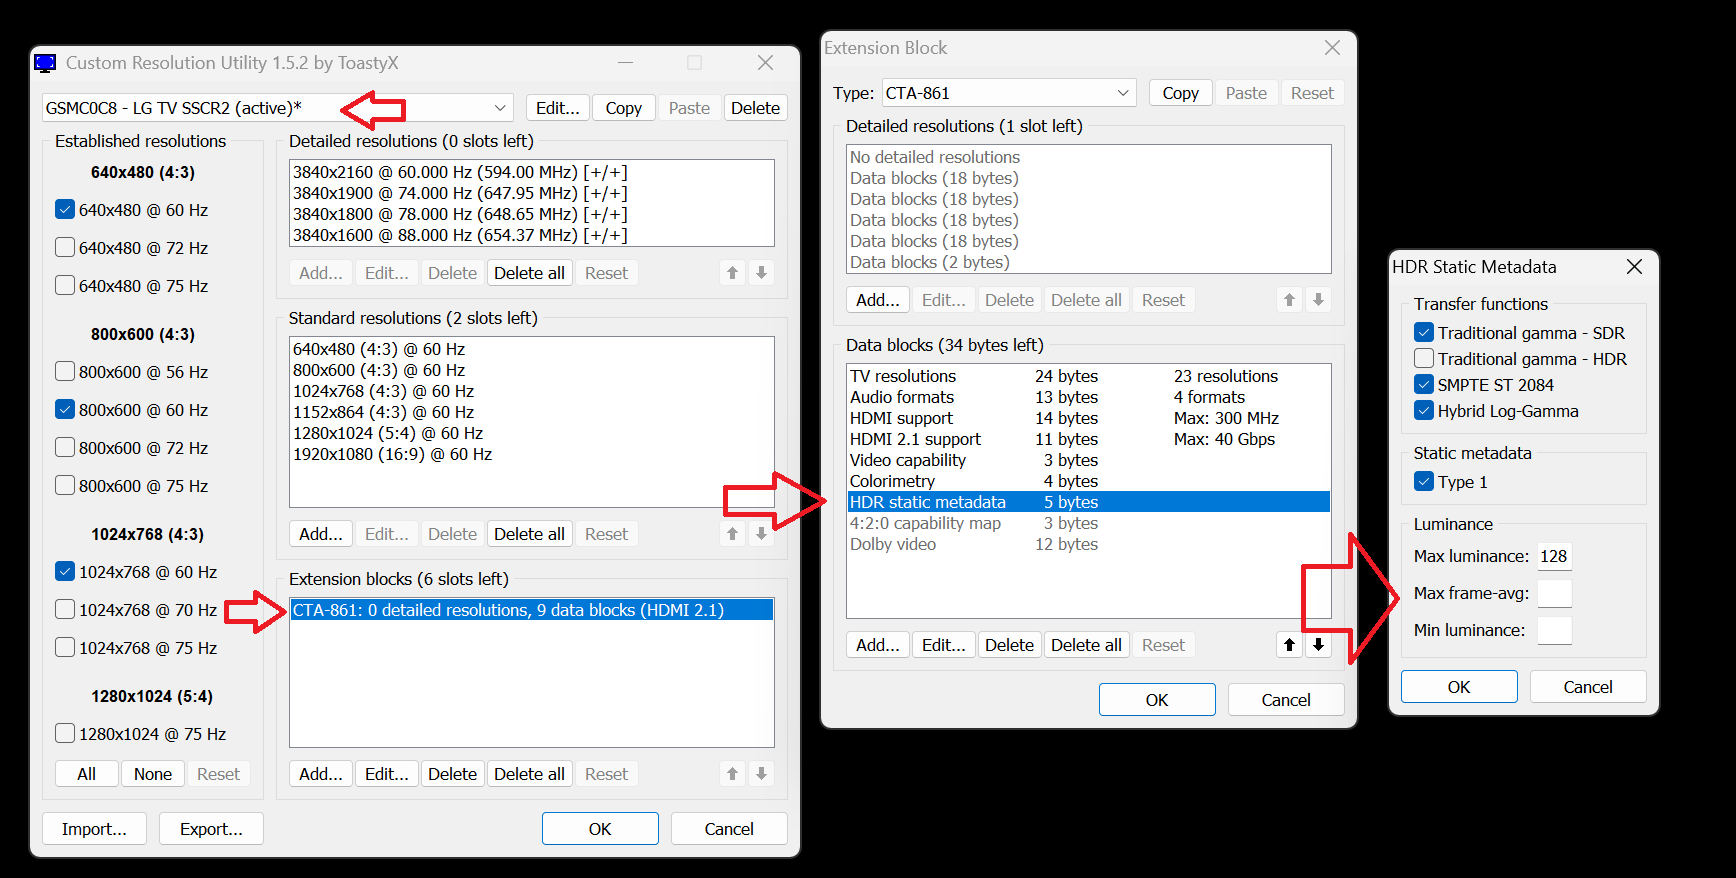Open the extension block Type CTA-861 dropdown
Image resolution: width=1736 pixels, height=878 pixels.
(x=1008, y=93)
